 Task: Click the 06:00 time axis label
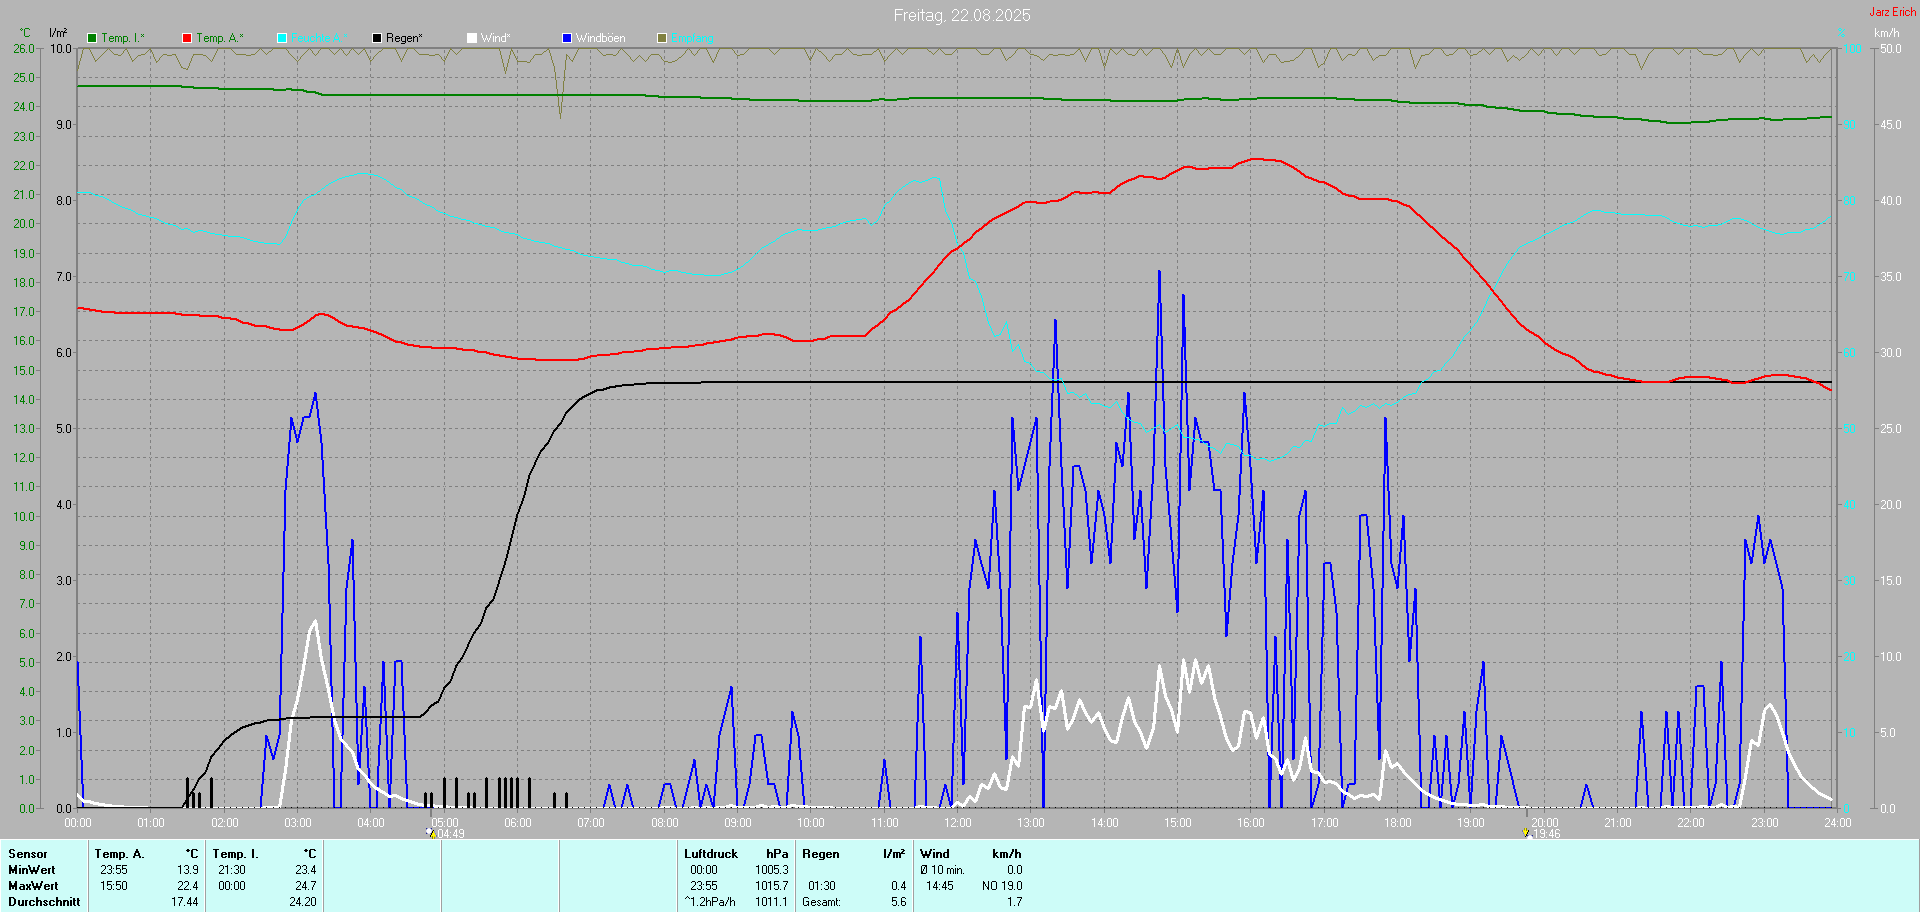(518, 823)
